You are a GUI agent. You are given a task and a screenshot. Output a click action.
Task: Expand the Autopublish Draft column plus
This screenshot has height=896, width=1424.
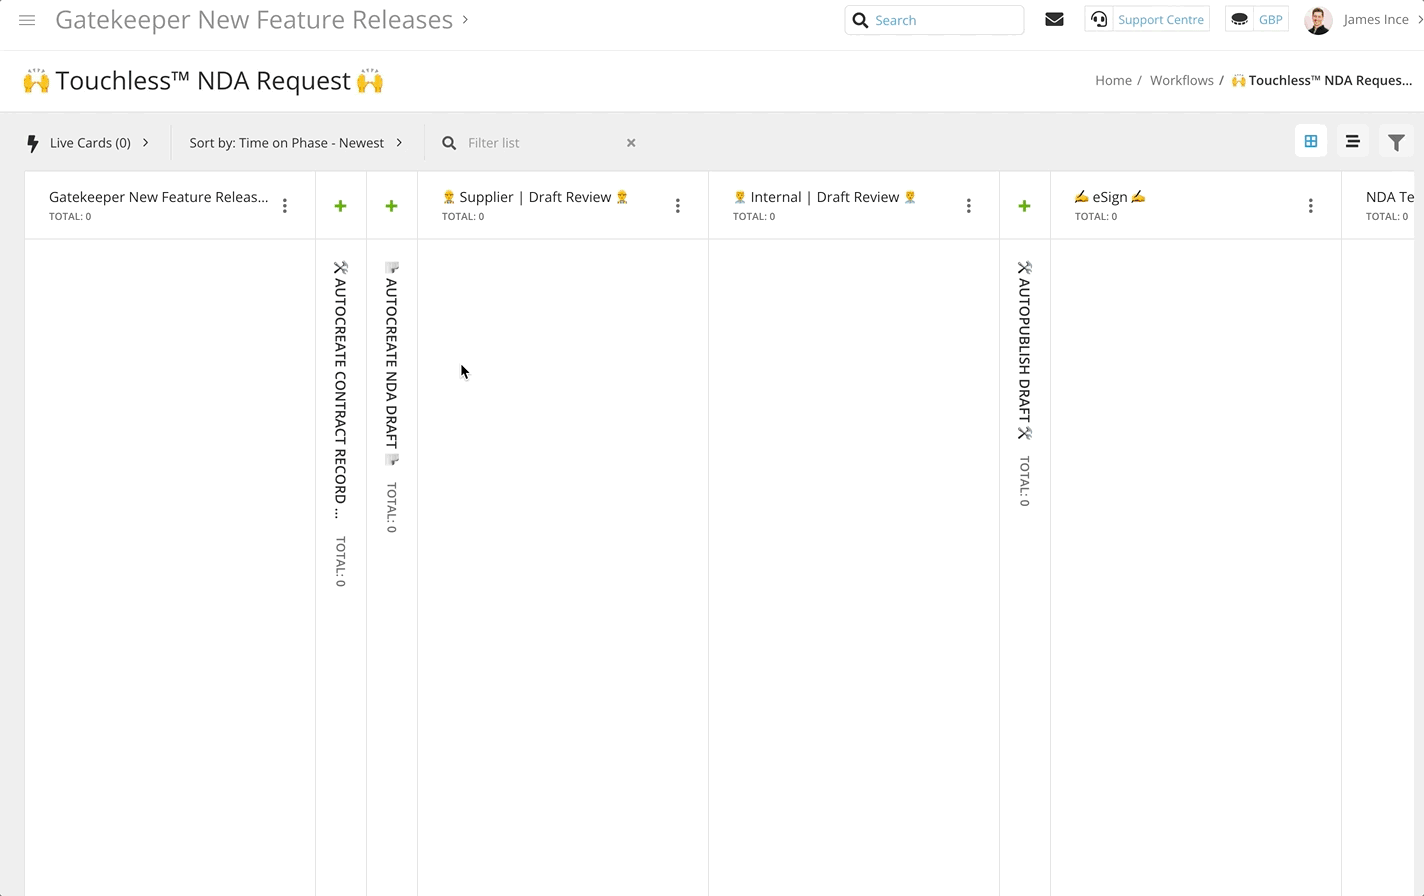tap(1024, 206)
